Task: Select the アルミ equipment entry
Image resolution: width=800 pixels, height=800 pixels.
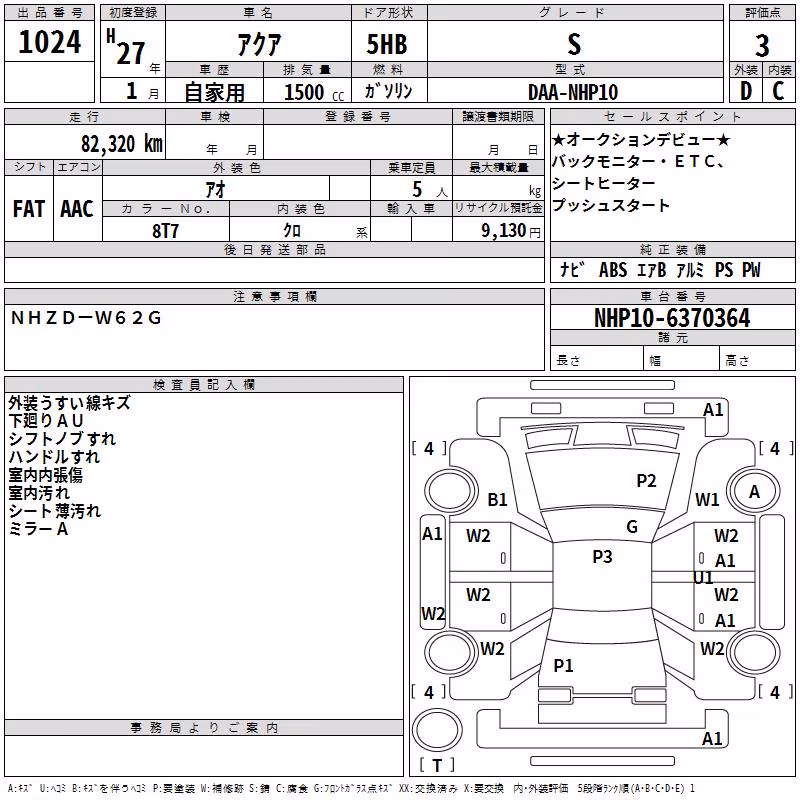Action: click(x=690, y=269)
